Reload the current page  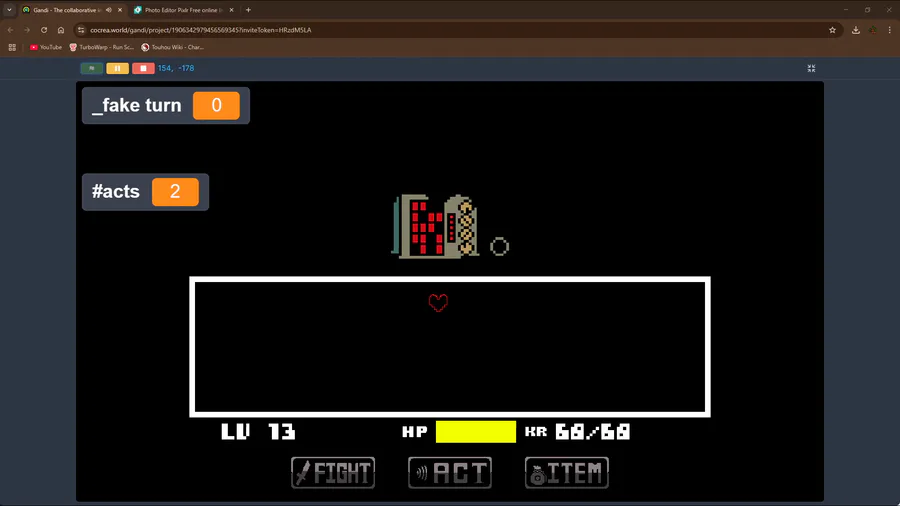(44, 30)
